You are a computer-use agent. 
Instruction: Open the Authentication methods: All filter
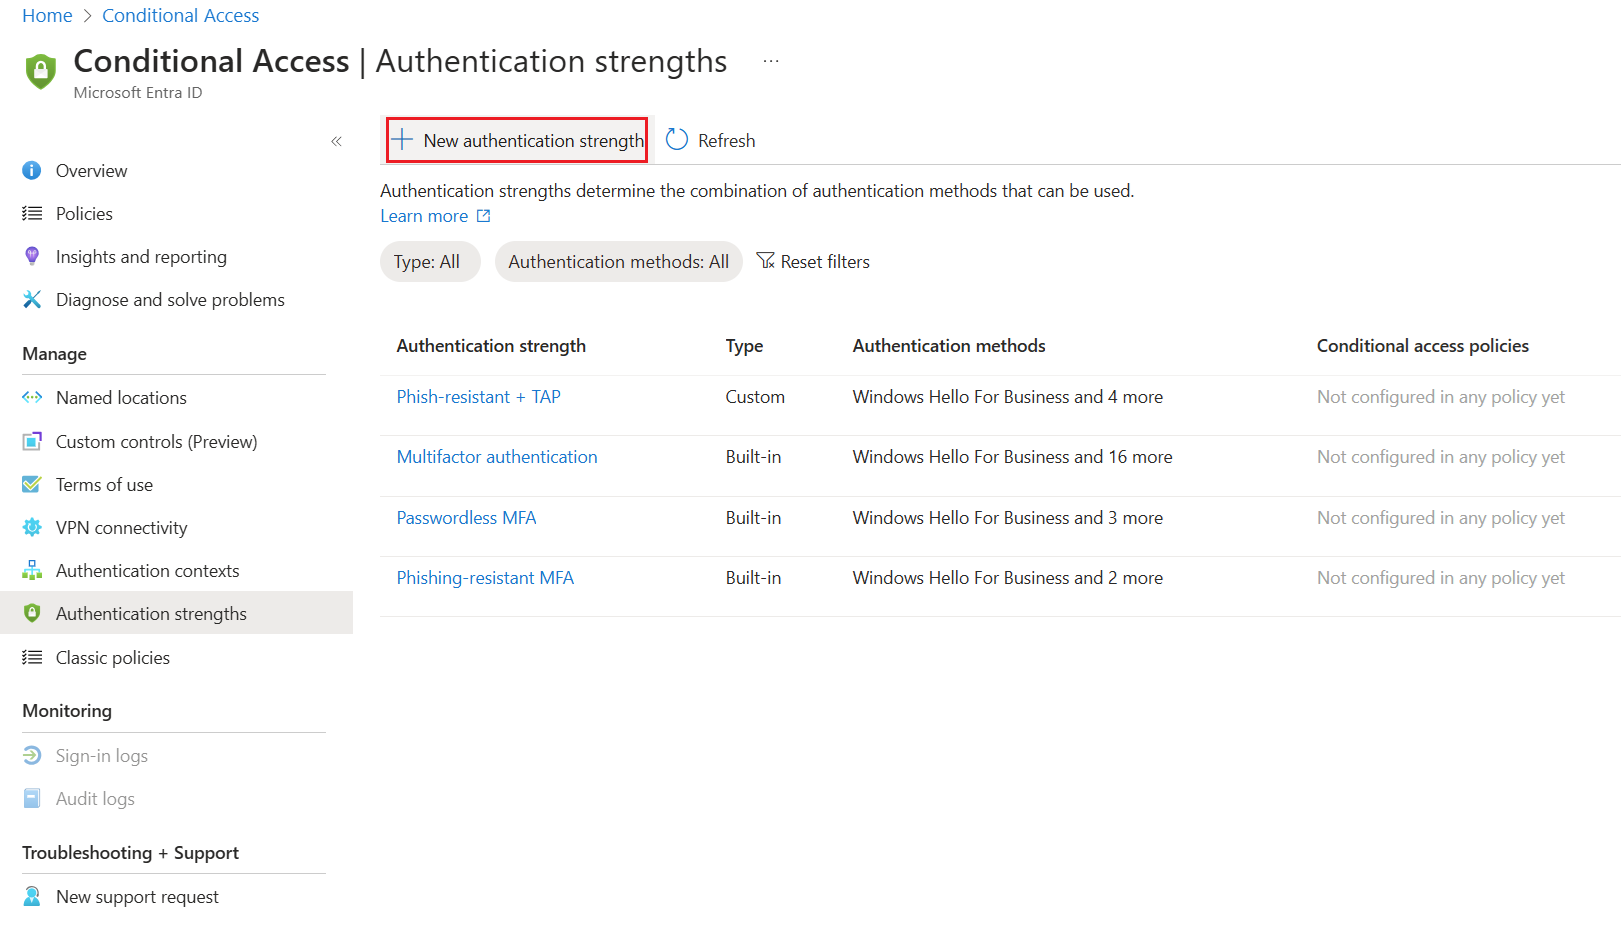617,261
